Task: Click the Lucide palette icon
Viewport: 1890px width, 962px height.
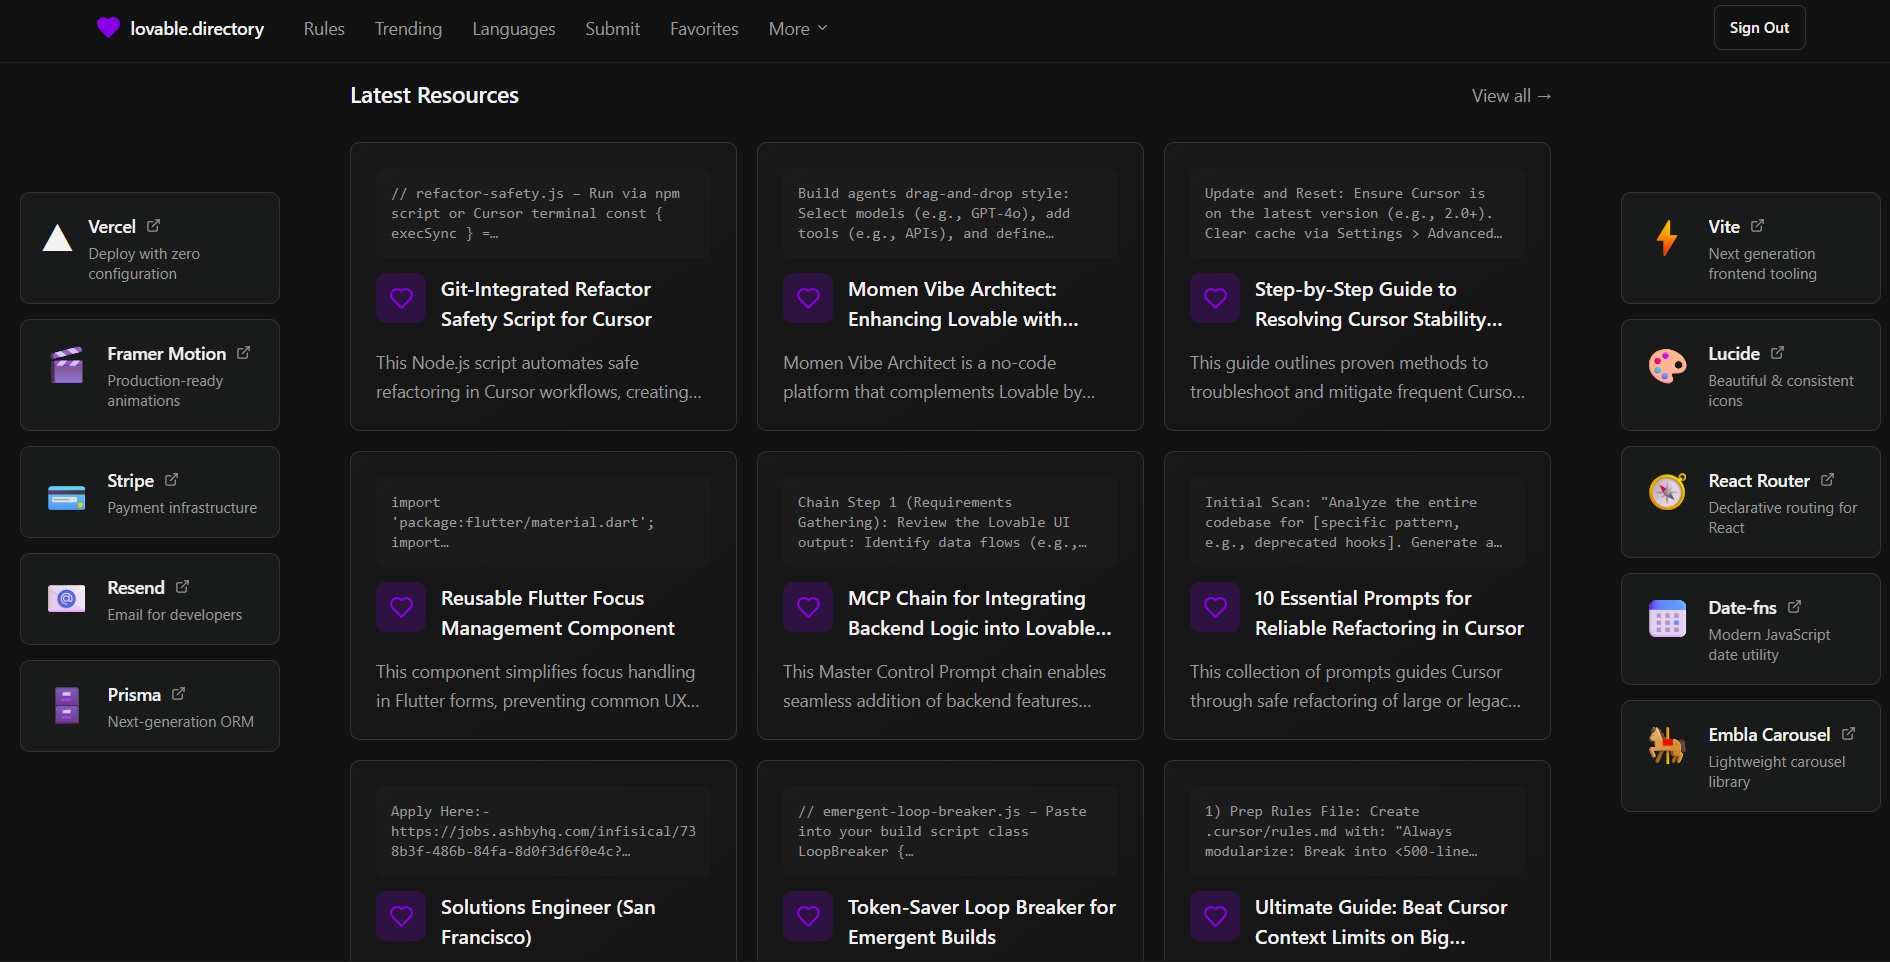Action: click(1667, 366)
